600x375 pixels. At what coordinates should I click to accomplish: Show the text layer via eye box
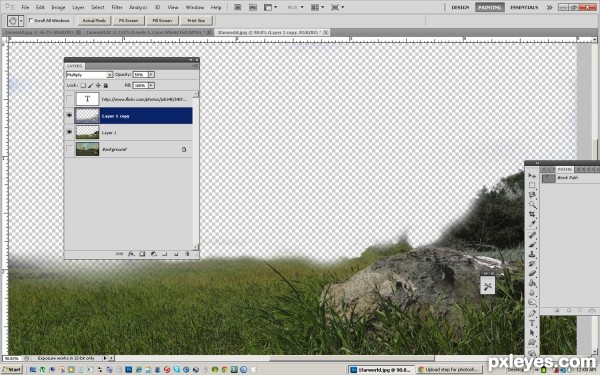tap(69, 99)
